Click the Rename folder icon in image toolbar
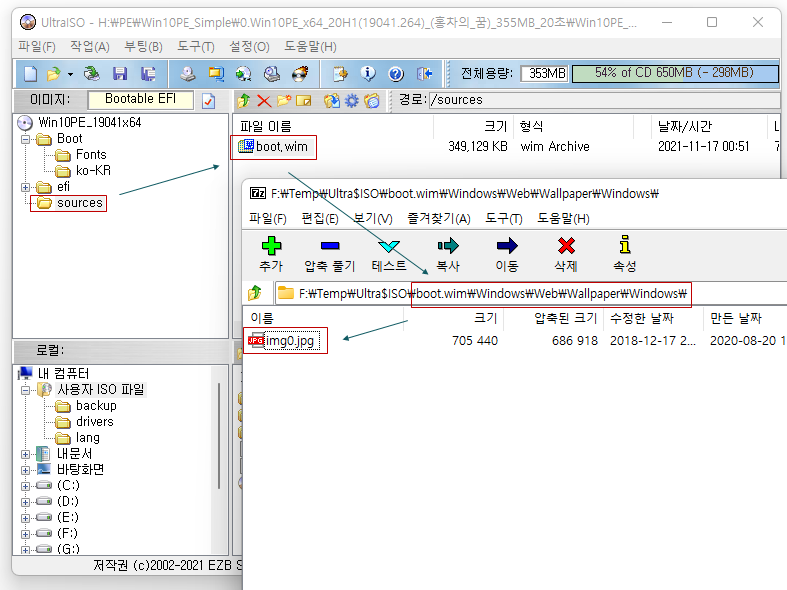Image resolution: width=787 pixels, height=590 pixels. [304, 100]
